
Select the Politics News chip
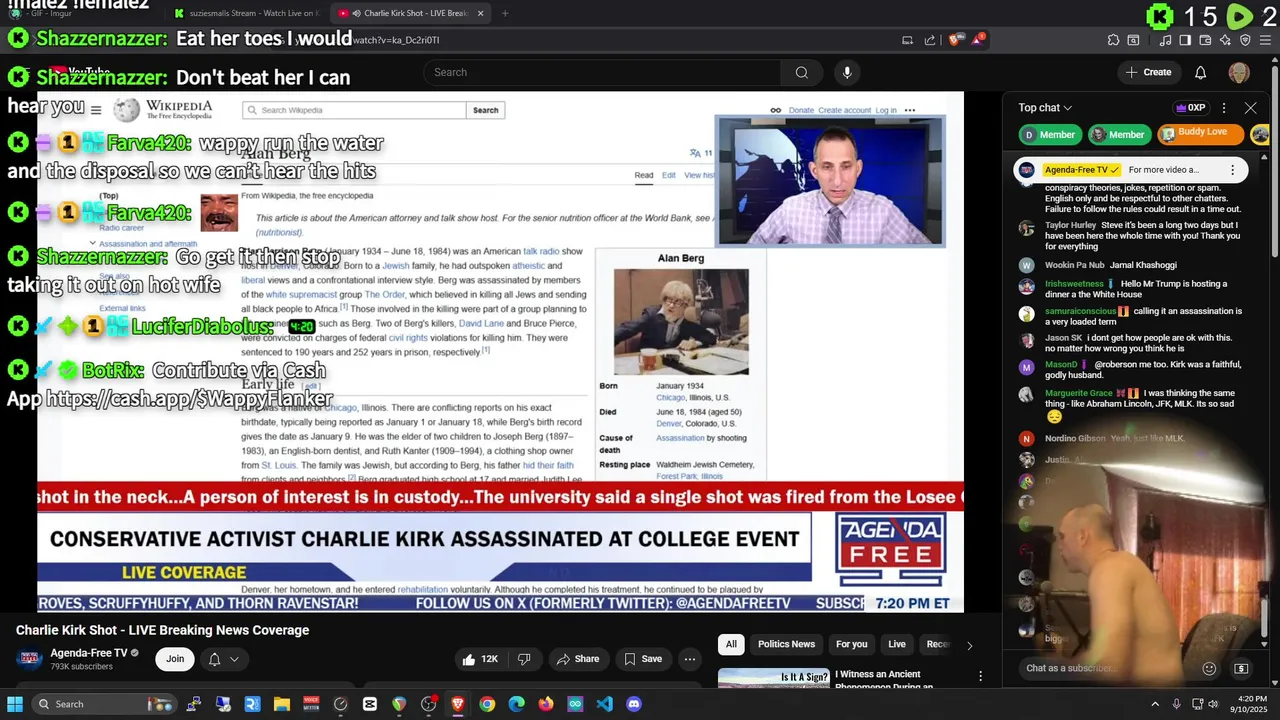786,644
